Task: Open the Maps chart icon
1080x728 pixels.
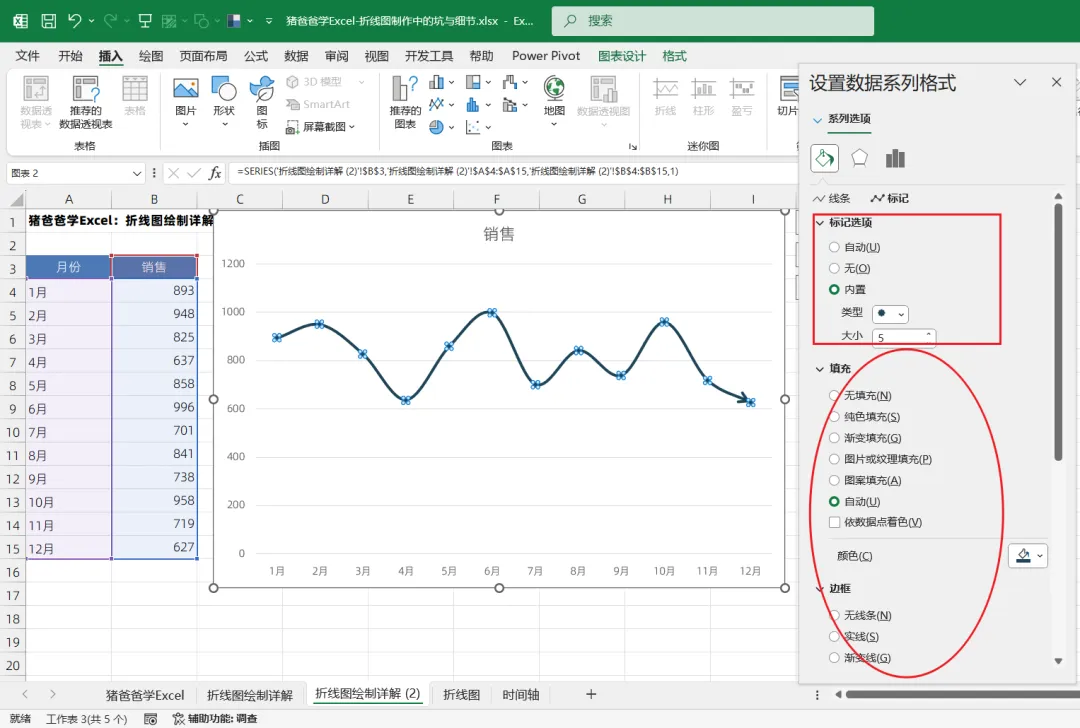Action: click(554, 89)
